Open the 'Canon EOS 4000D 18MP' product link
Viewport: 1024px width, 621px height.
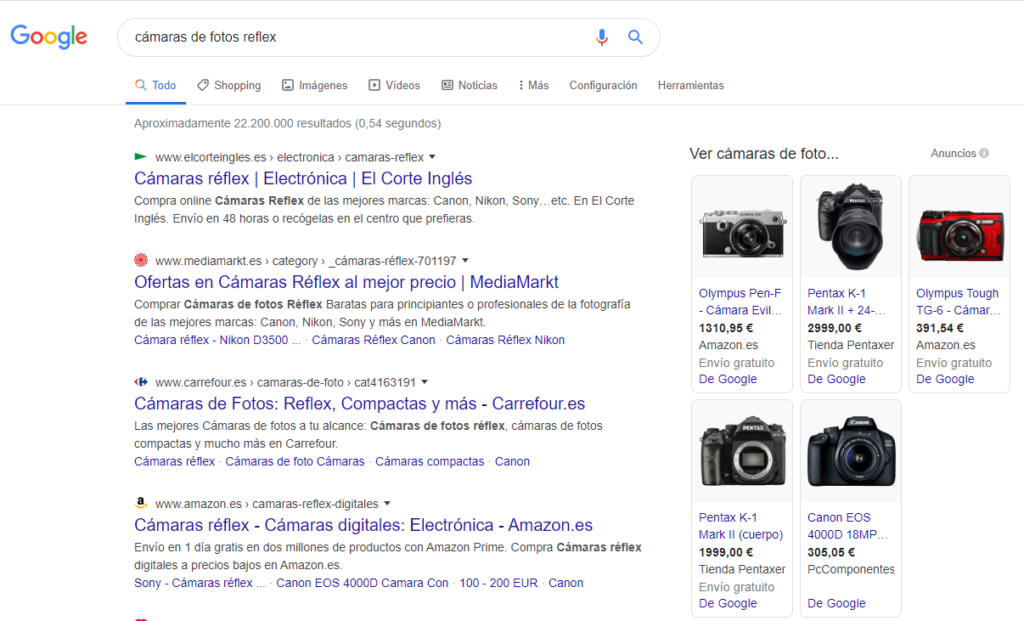(848, 526)
